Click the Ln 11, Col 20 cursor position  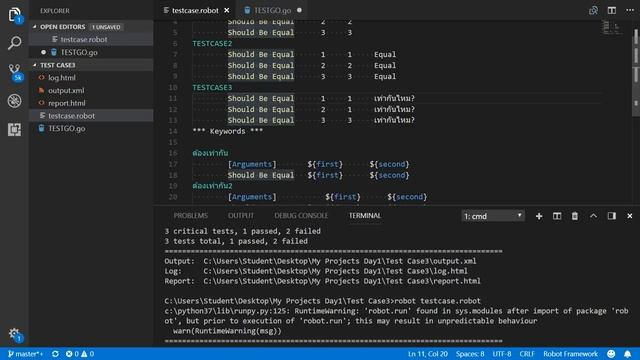tap(427, 354)
